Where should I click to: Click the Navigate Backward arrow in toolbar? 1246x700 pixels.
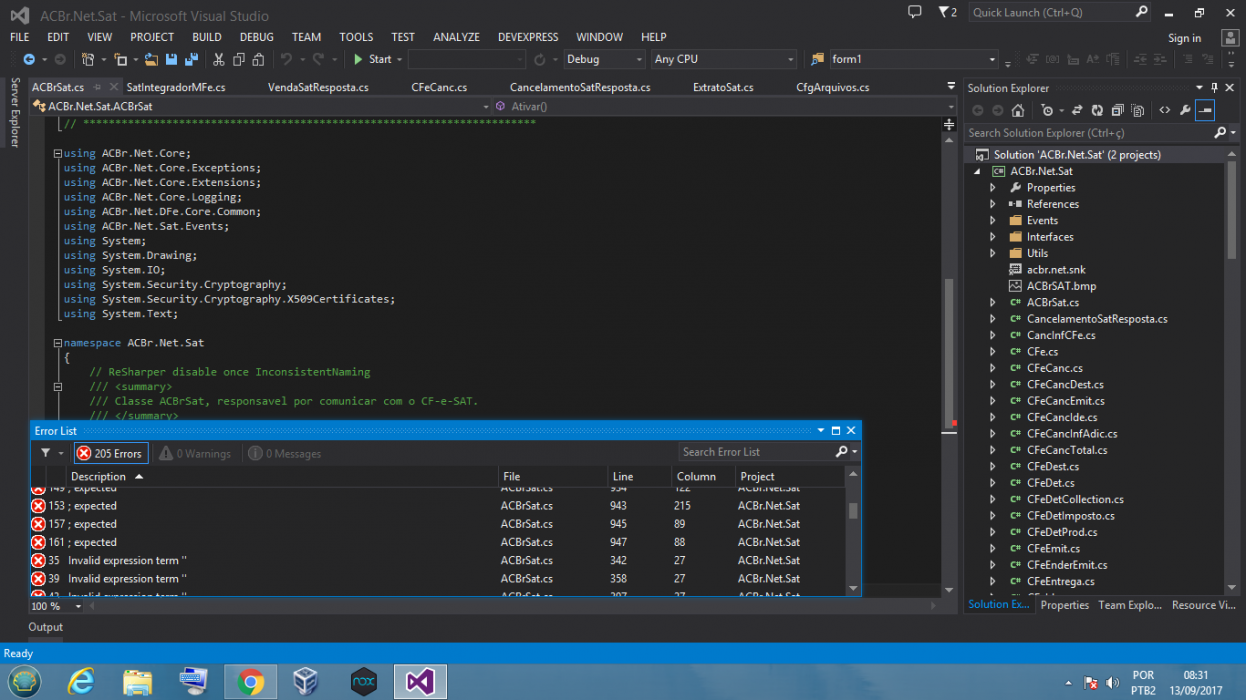28,60
